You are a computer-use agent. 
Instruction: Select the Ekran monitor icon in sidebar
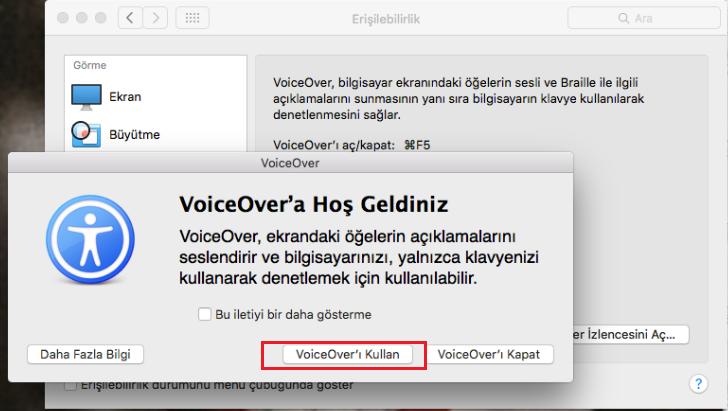(86, 97)
